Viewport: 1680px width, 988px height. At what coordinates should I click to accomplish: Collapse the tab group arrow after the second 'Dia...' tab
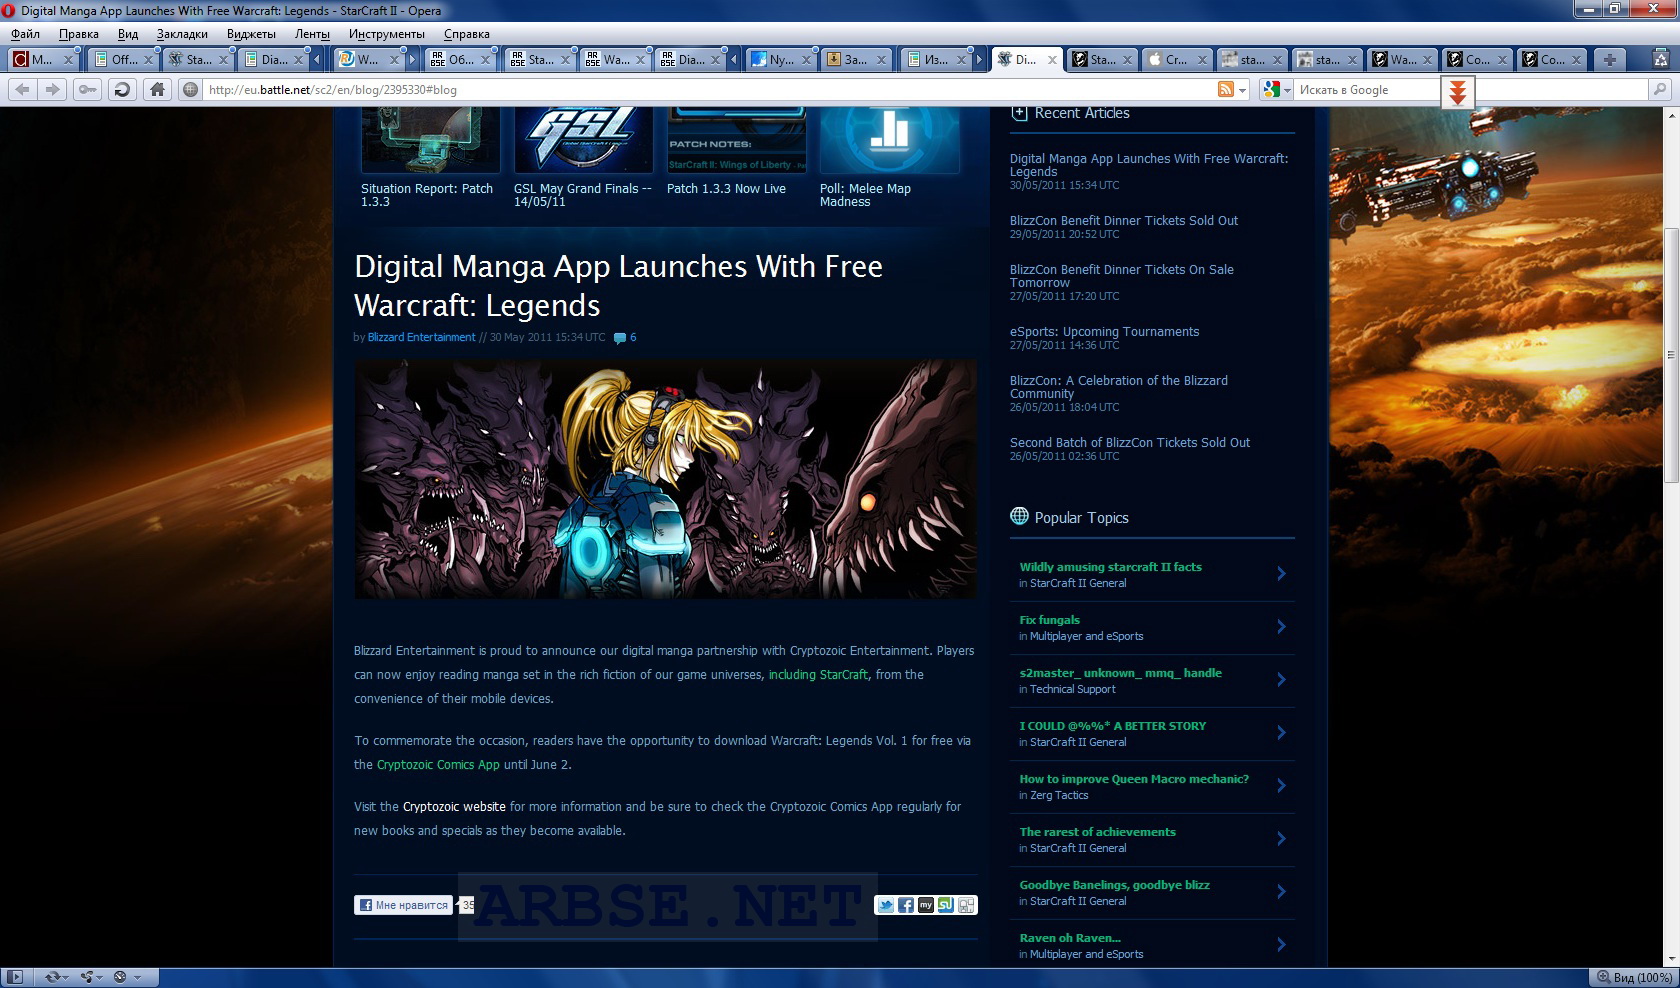coord(733,60)
